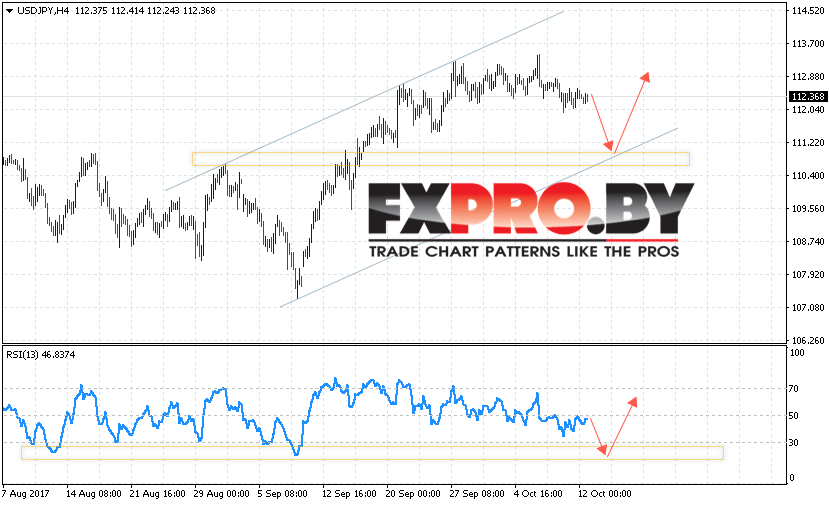Click the 4 Oct 16:00 date label
This screenshot has height=505, width=829.
point(538,494)
